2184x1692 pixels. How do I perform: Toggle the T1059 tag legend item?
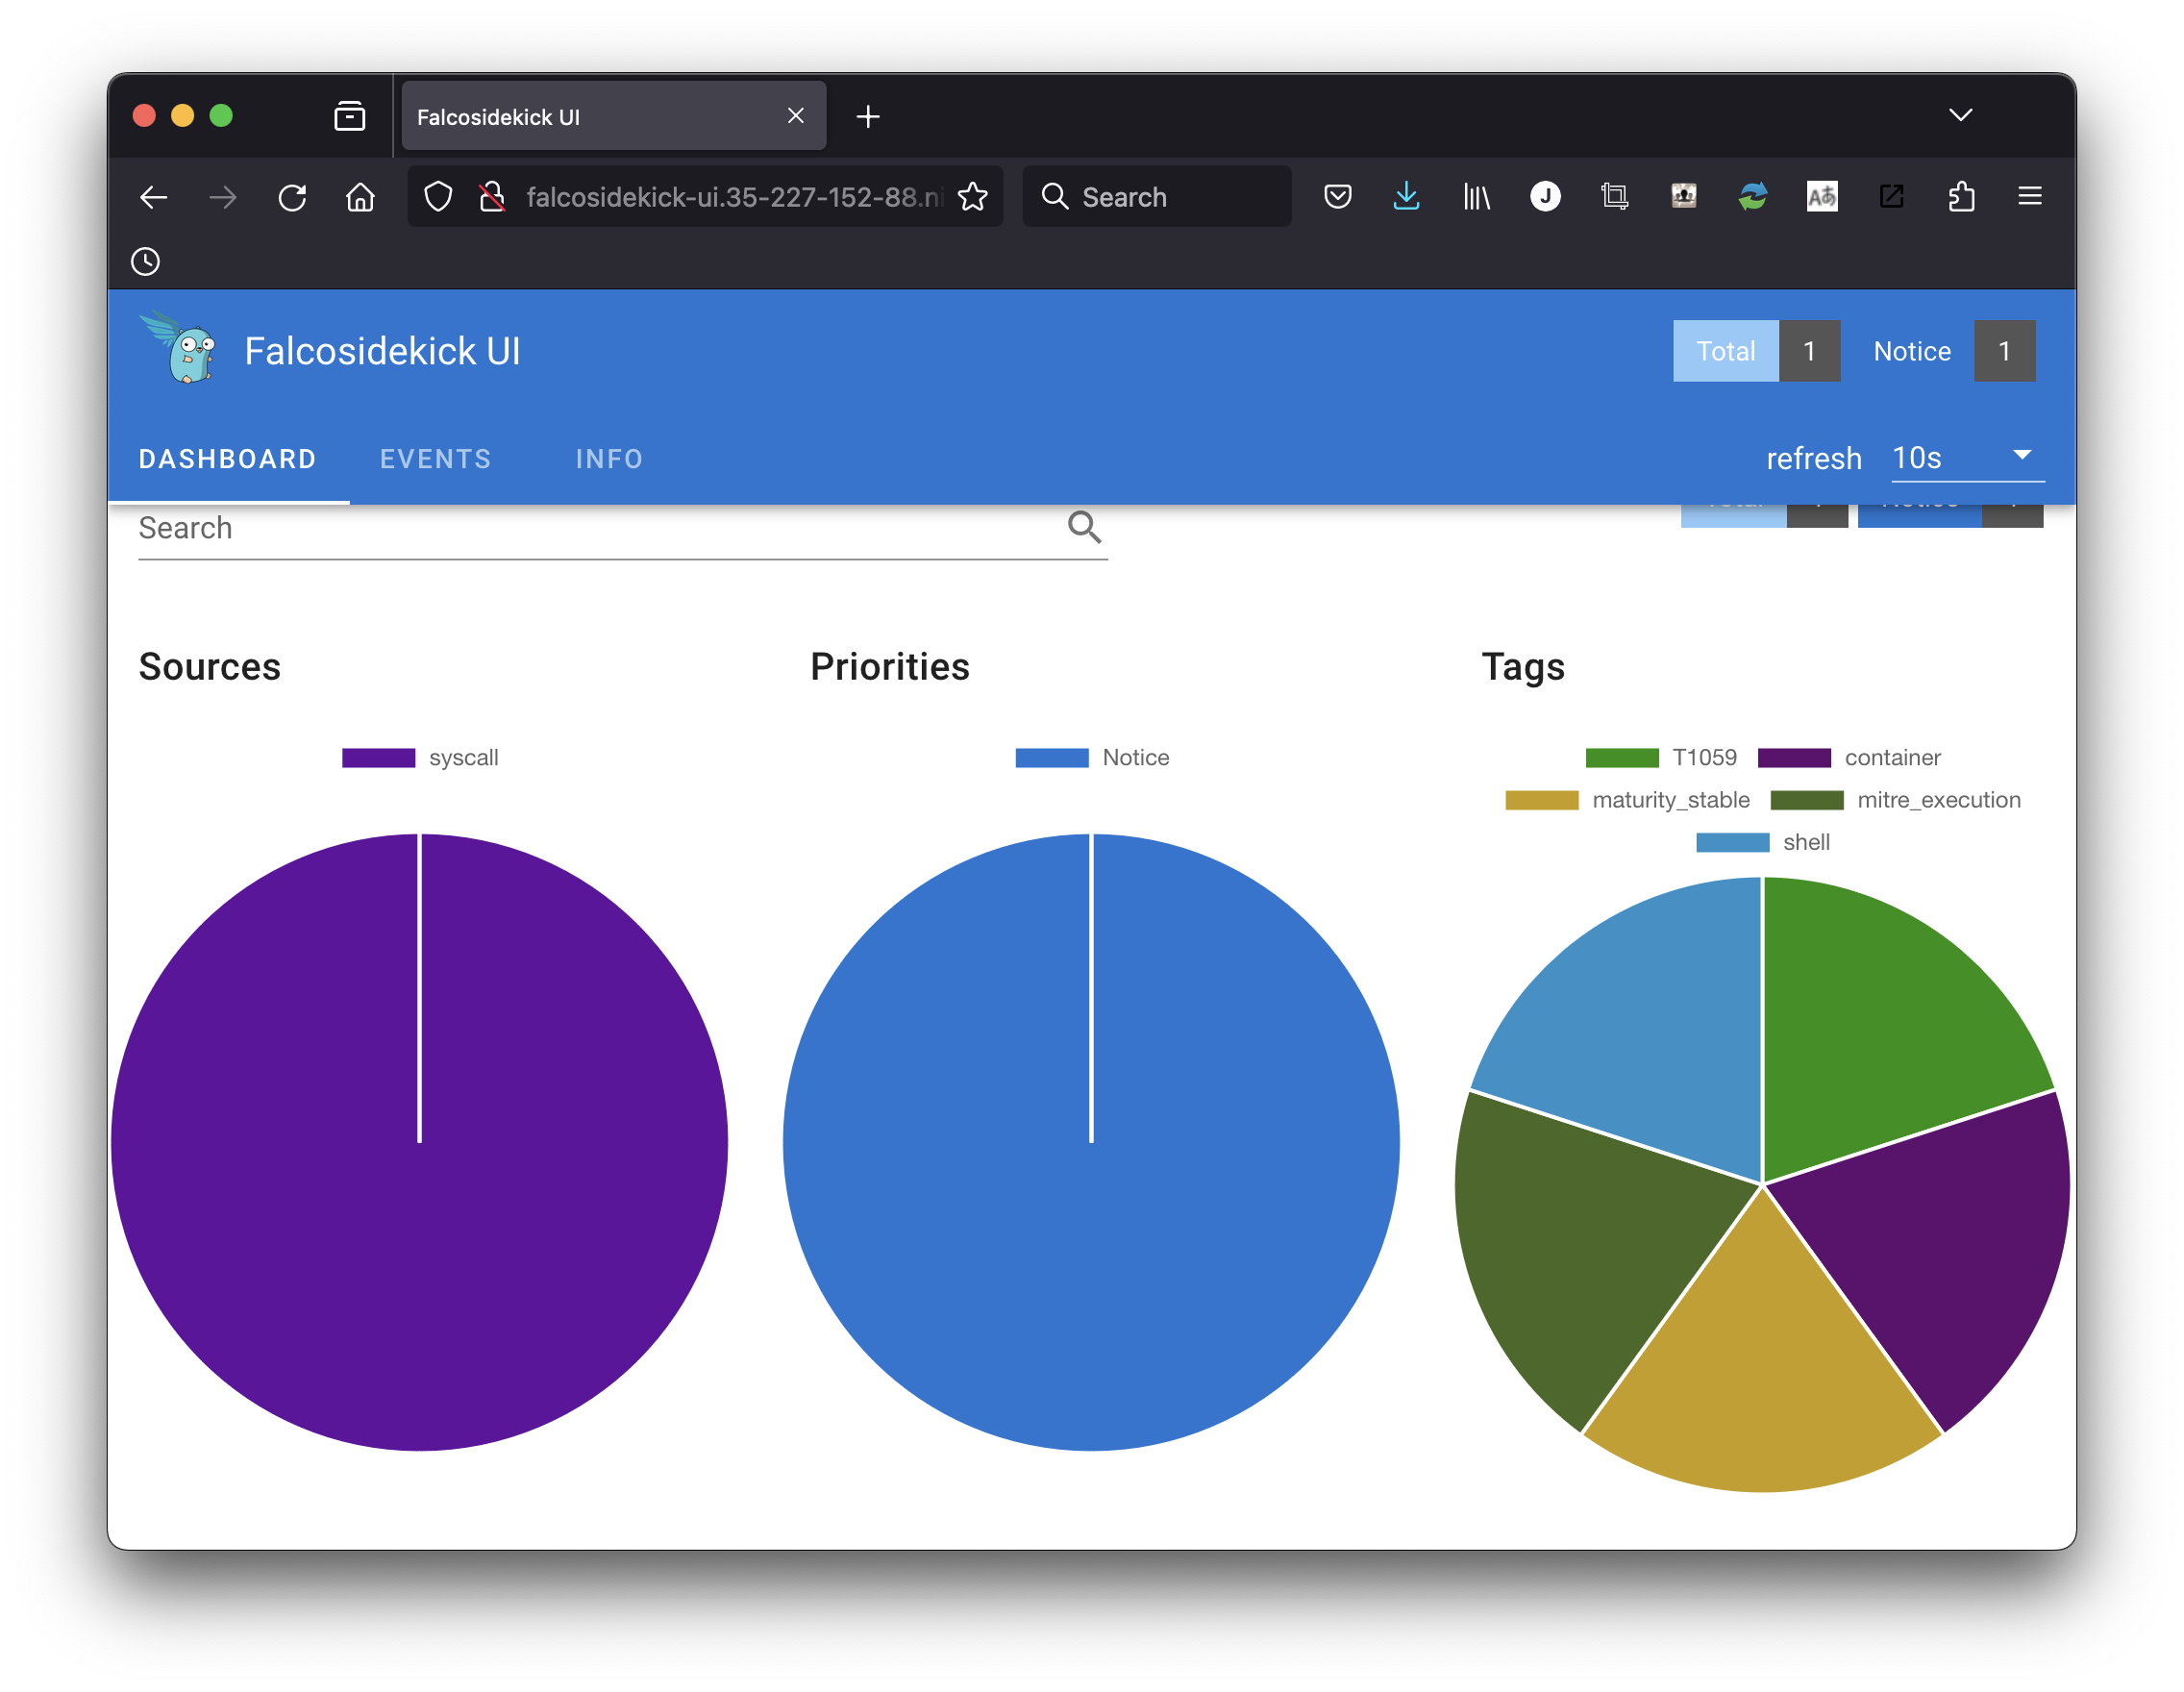pyautogui.click(x=1661, y=758)
